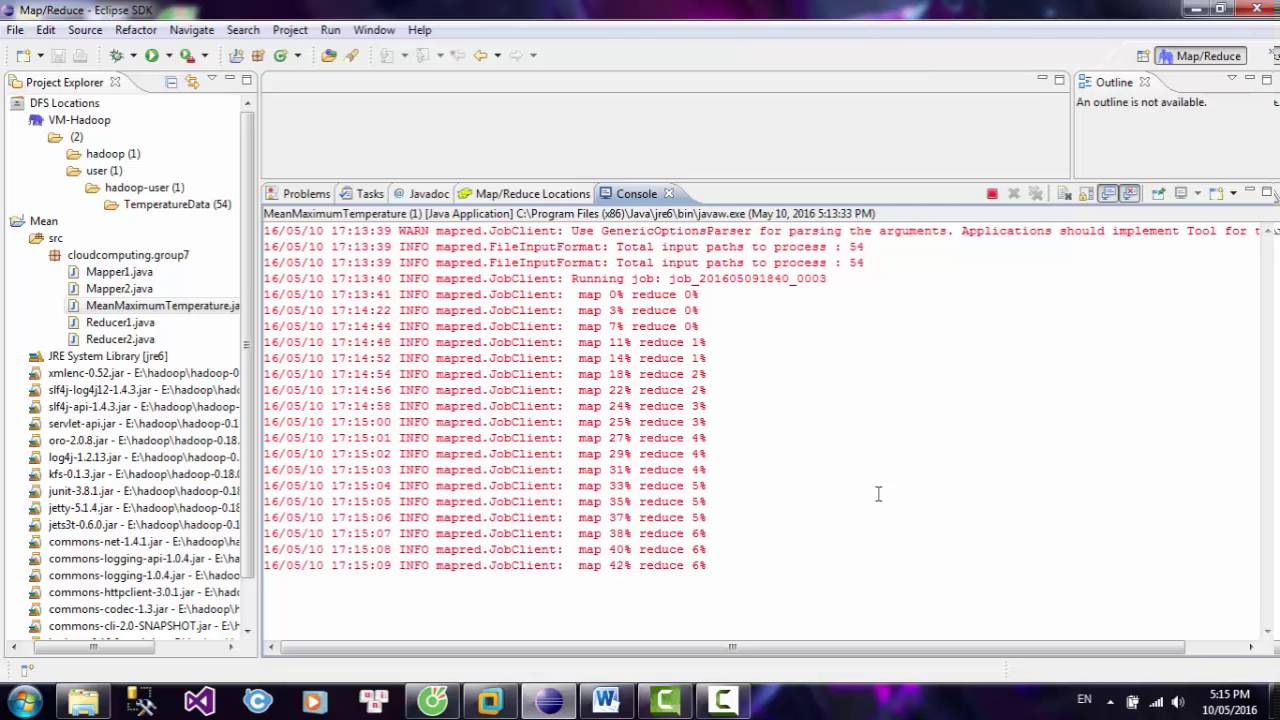This screenshot has width=1280, height=720.
Task: Open the File menu
Action: (x=15, y=30)
